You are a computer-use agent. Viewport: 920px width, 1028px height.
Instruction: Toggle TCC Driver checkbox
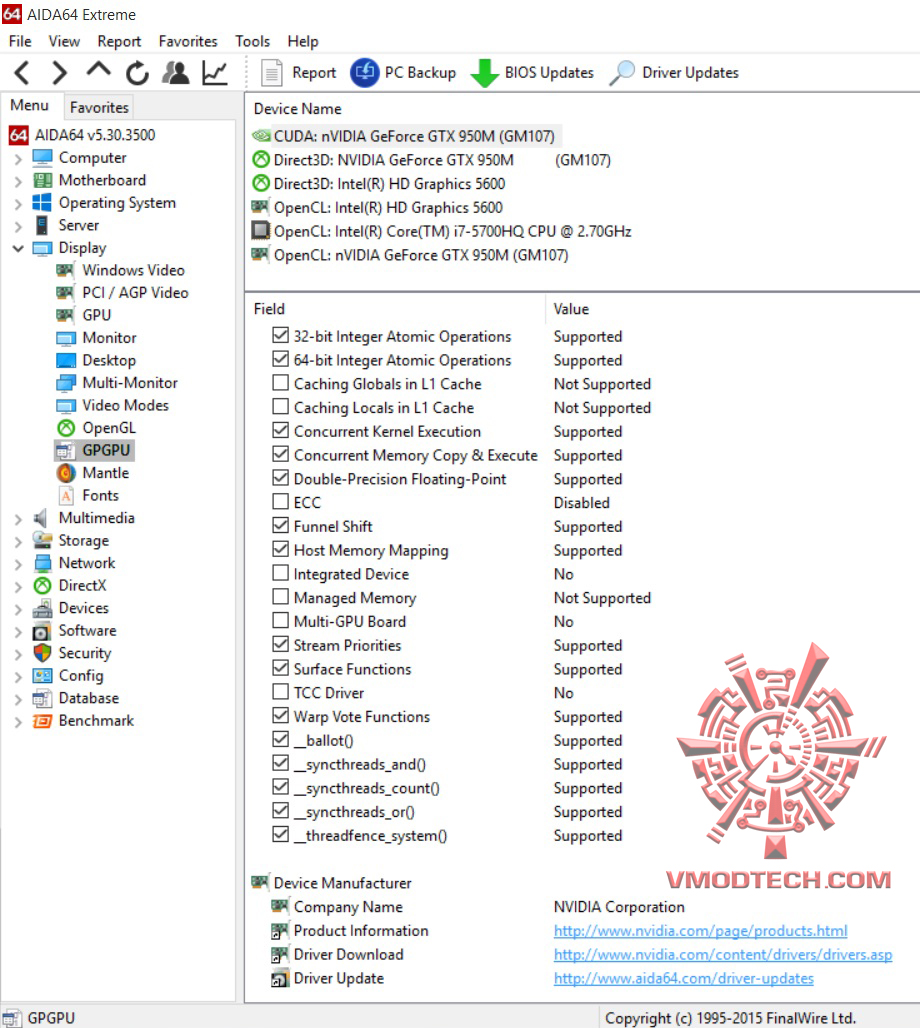(x=281, y=692)
